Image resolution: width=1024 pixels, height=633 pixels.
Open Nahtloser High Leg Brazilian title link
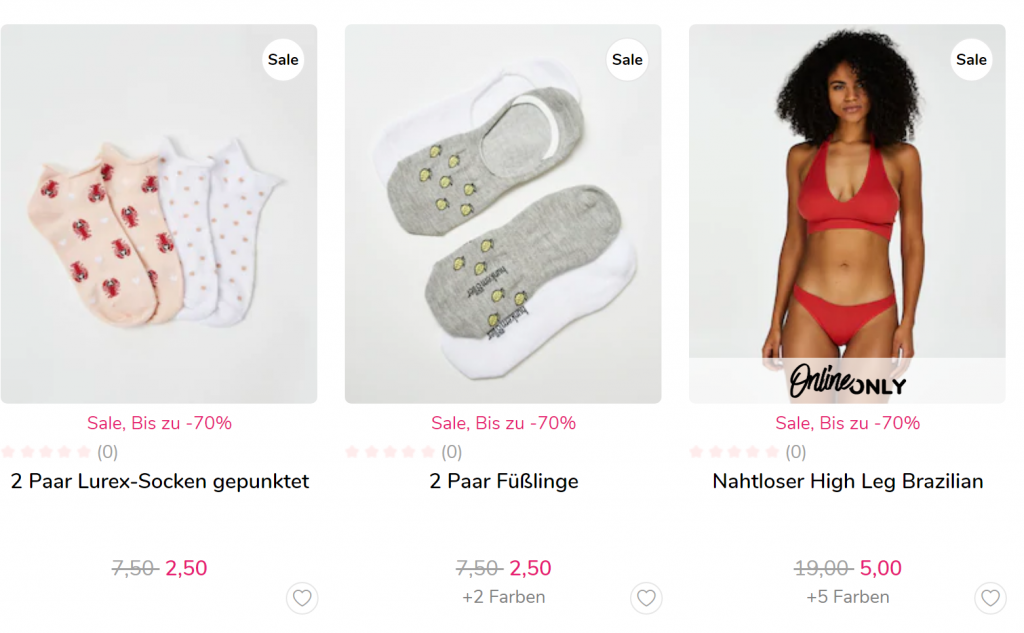847,481
